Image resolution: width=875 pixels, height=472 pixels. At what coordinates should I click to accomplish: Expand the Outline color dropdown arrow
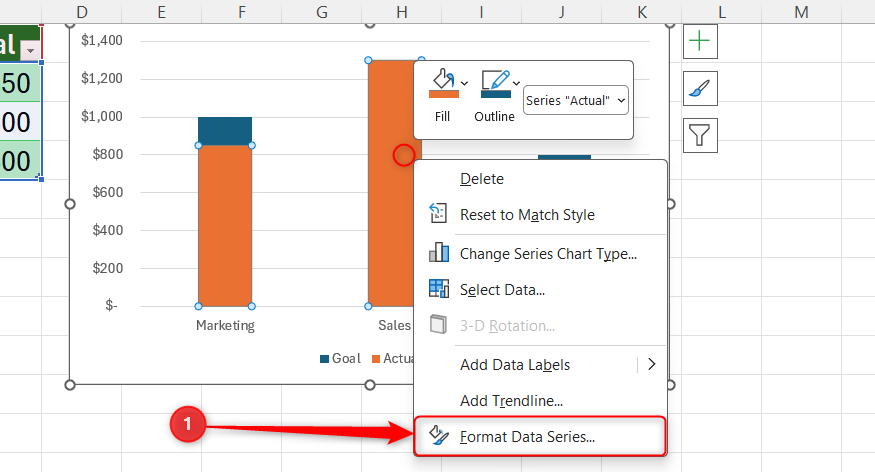(x=517, y=84)
